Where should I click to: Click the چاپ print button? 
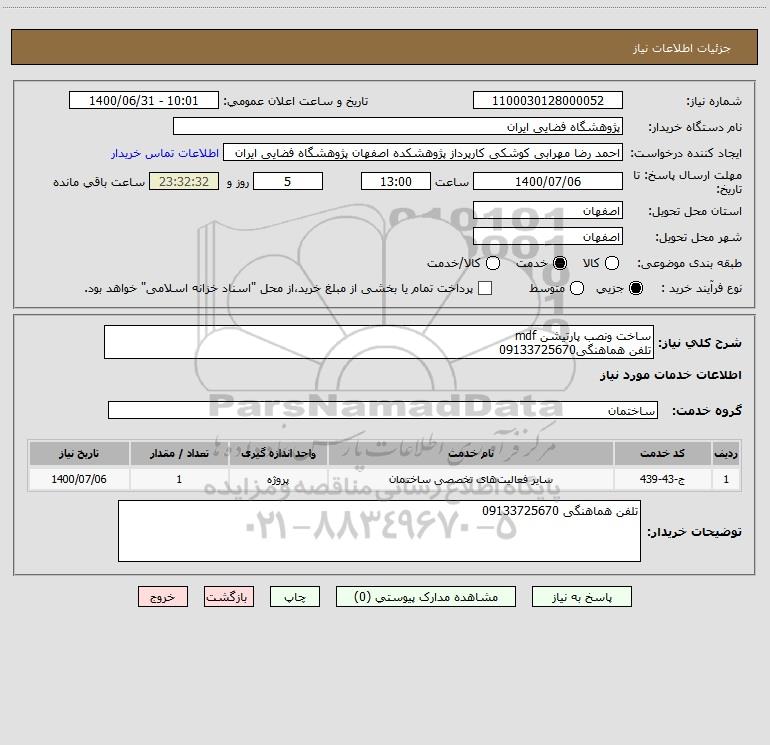point(295,597)
